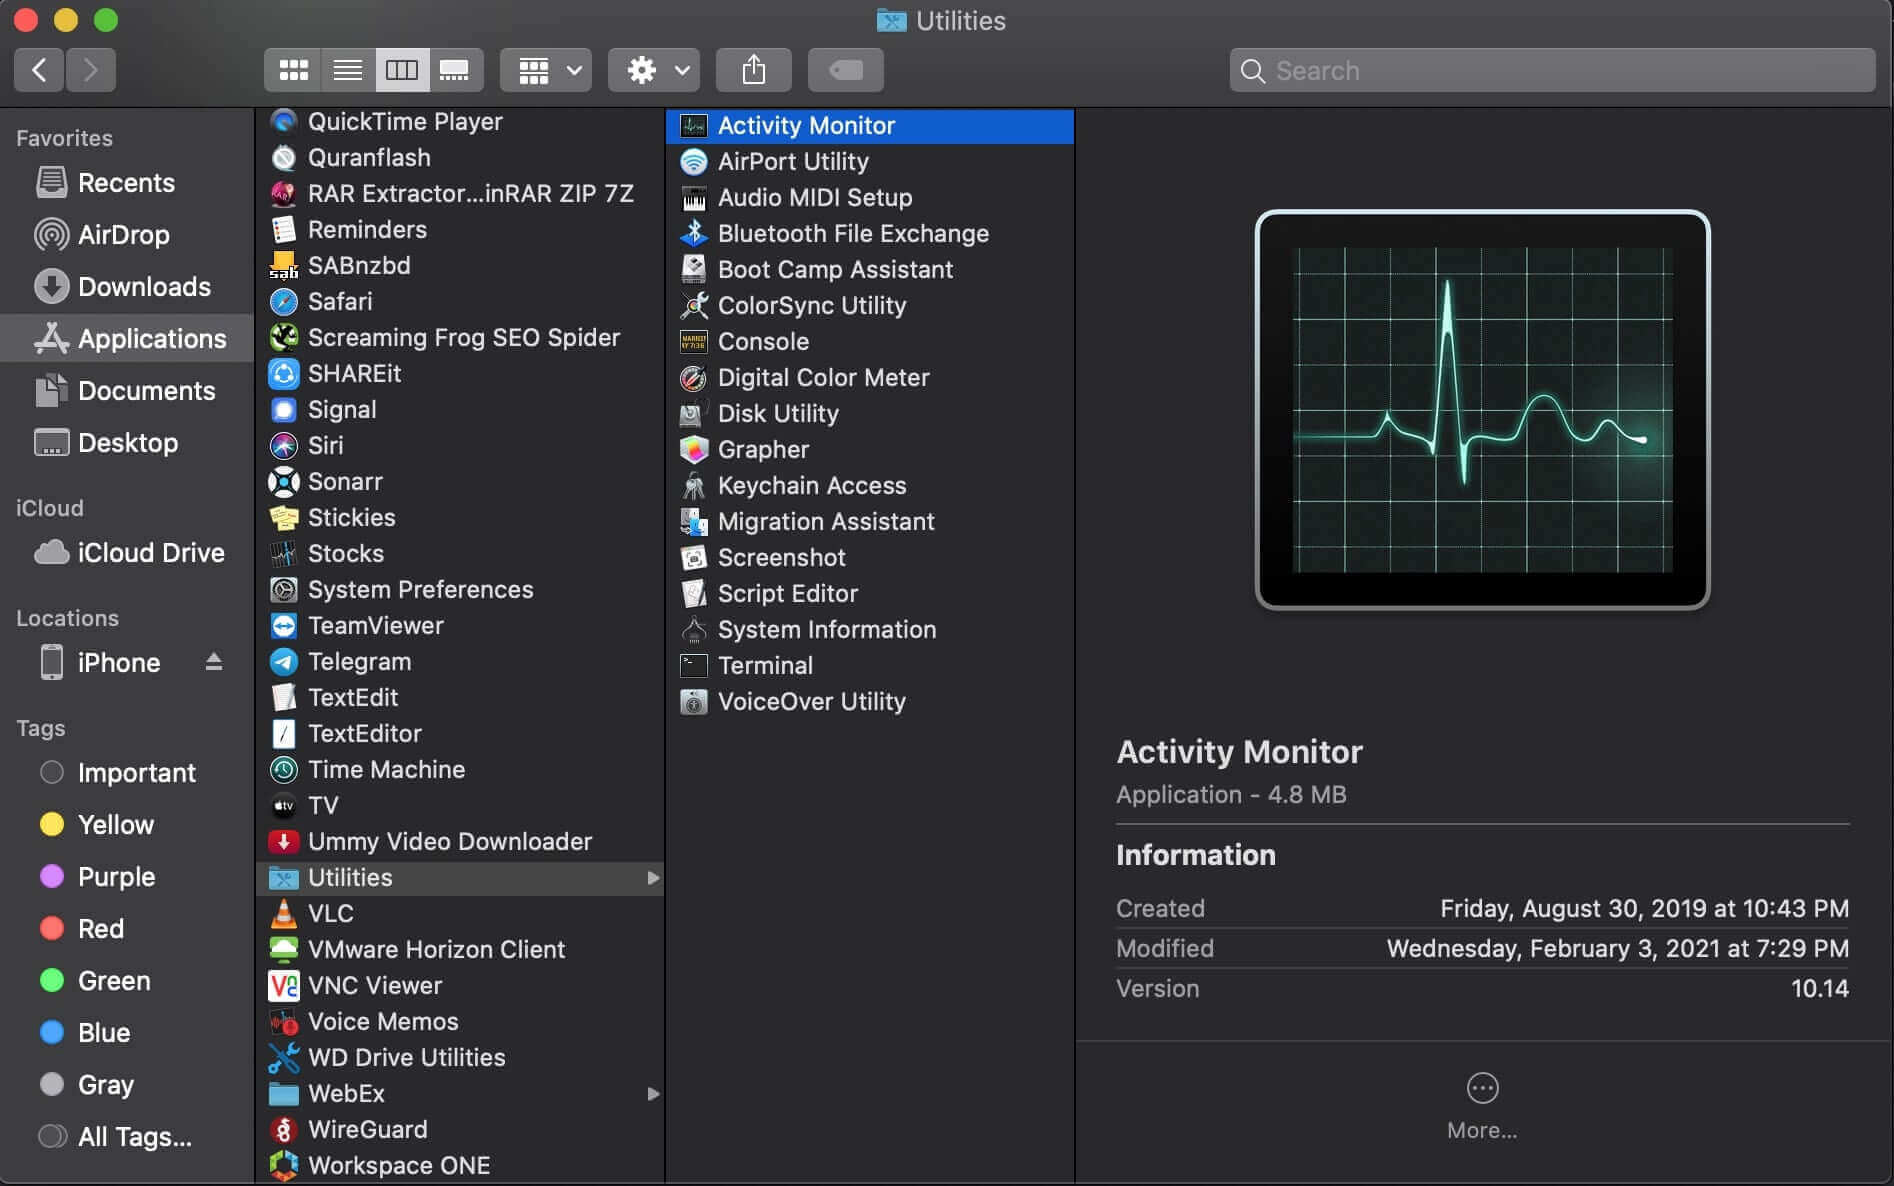Expand the WebEx folder arrow
The width and height of the screenshot is (1894, 1186).
(x=653, y=1094)
